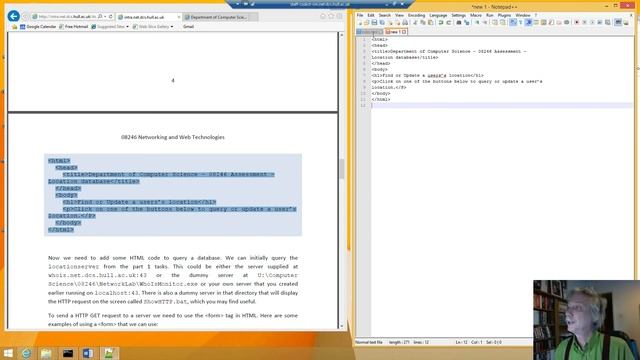
Task: Click the Add to Favorites bar star icon
Action: 14,27
